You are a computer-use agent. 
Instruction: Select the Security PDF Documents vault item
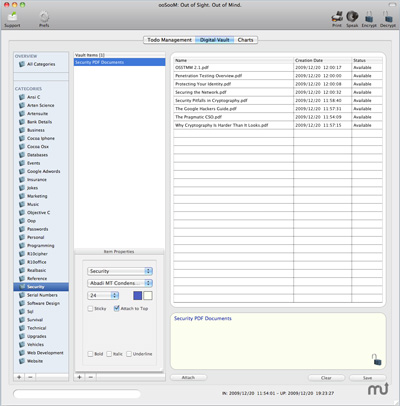pos(119,62)
